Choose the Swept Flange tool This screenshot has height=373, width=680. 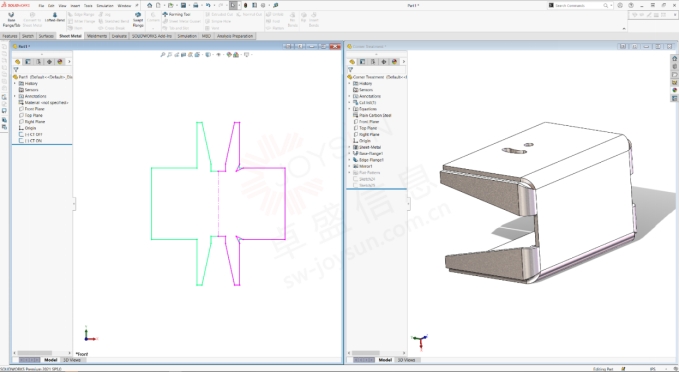pos(138,20)
